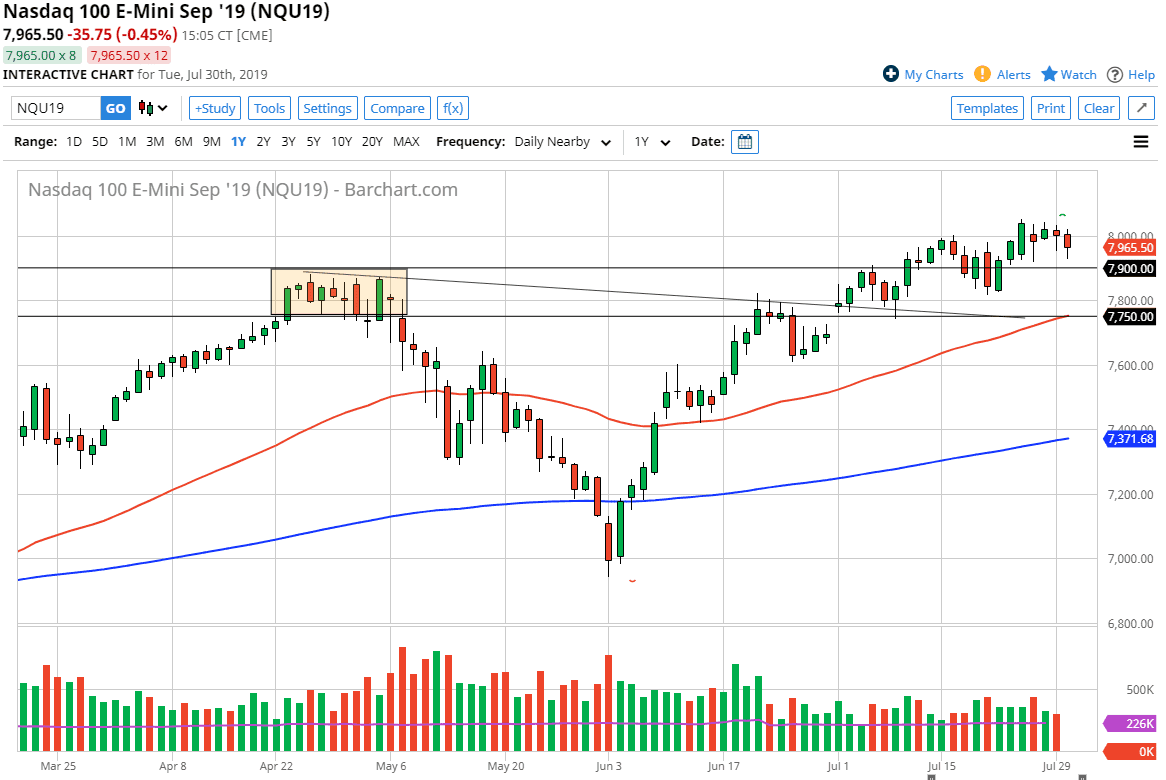The width and height of the screenshot is (1166, 780).
Task: Click the Print button
Action: click(1051, 108)
